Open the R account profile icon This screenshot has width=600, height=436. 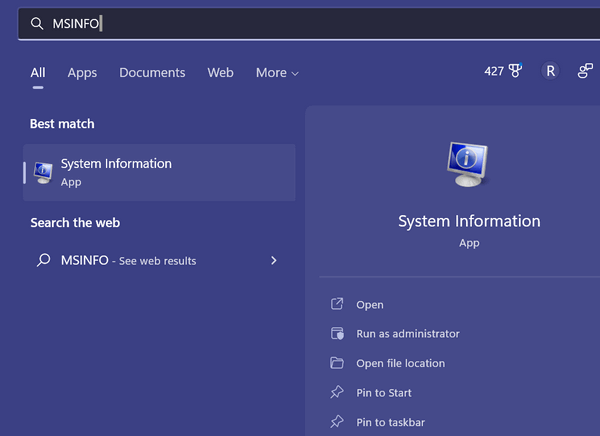coord(550,71)
